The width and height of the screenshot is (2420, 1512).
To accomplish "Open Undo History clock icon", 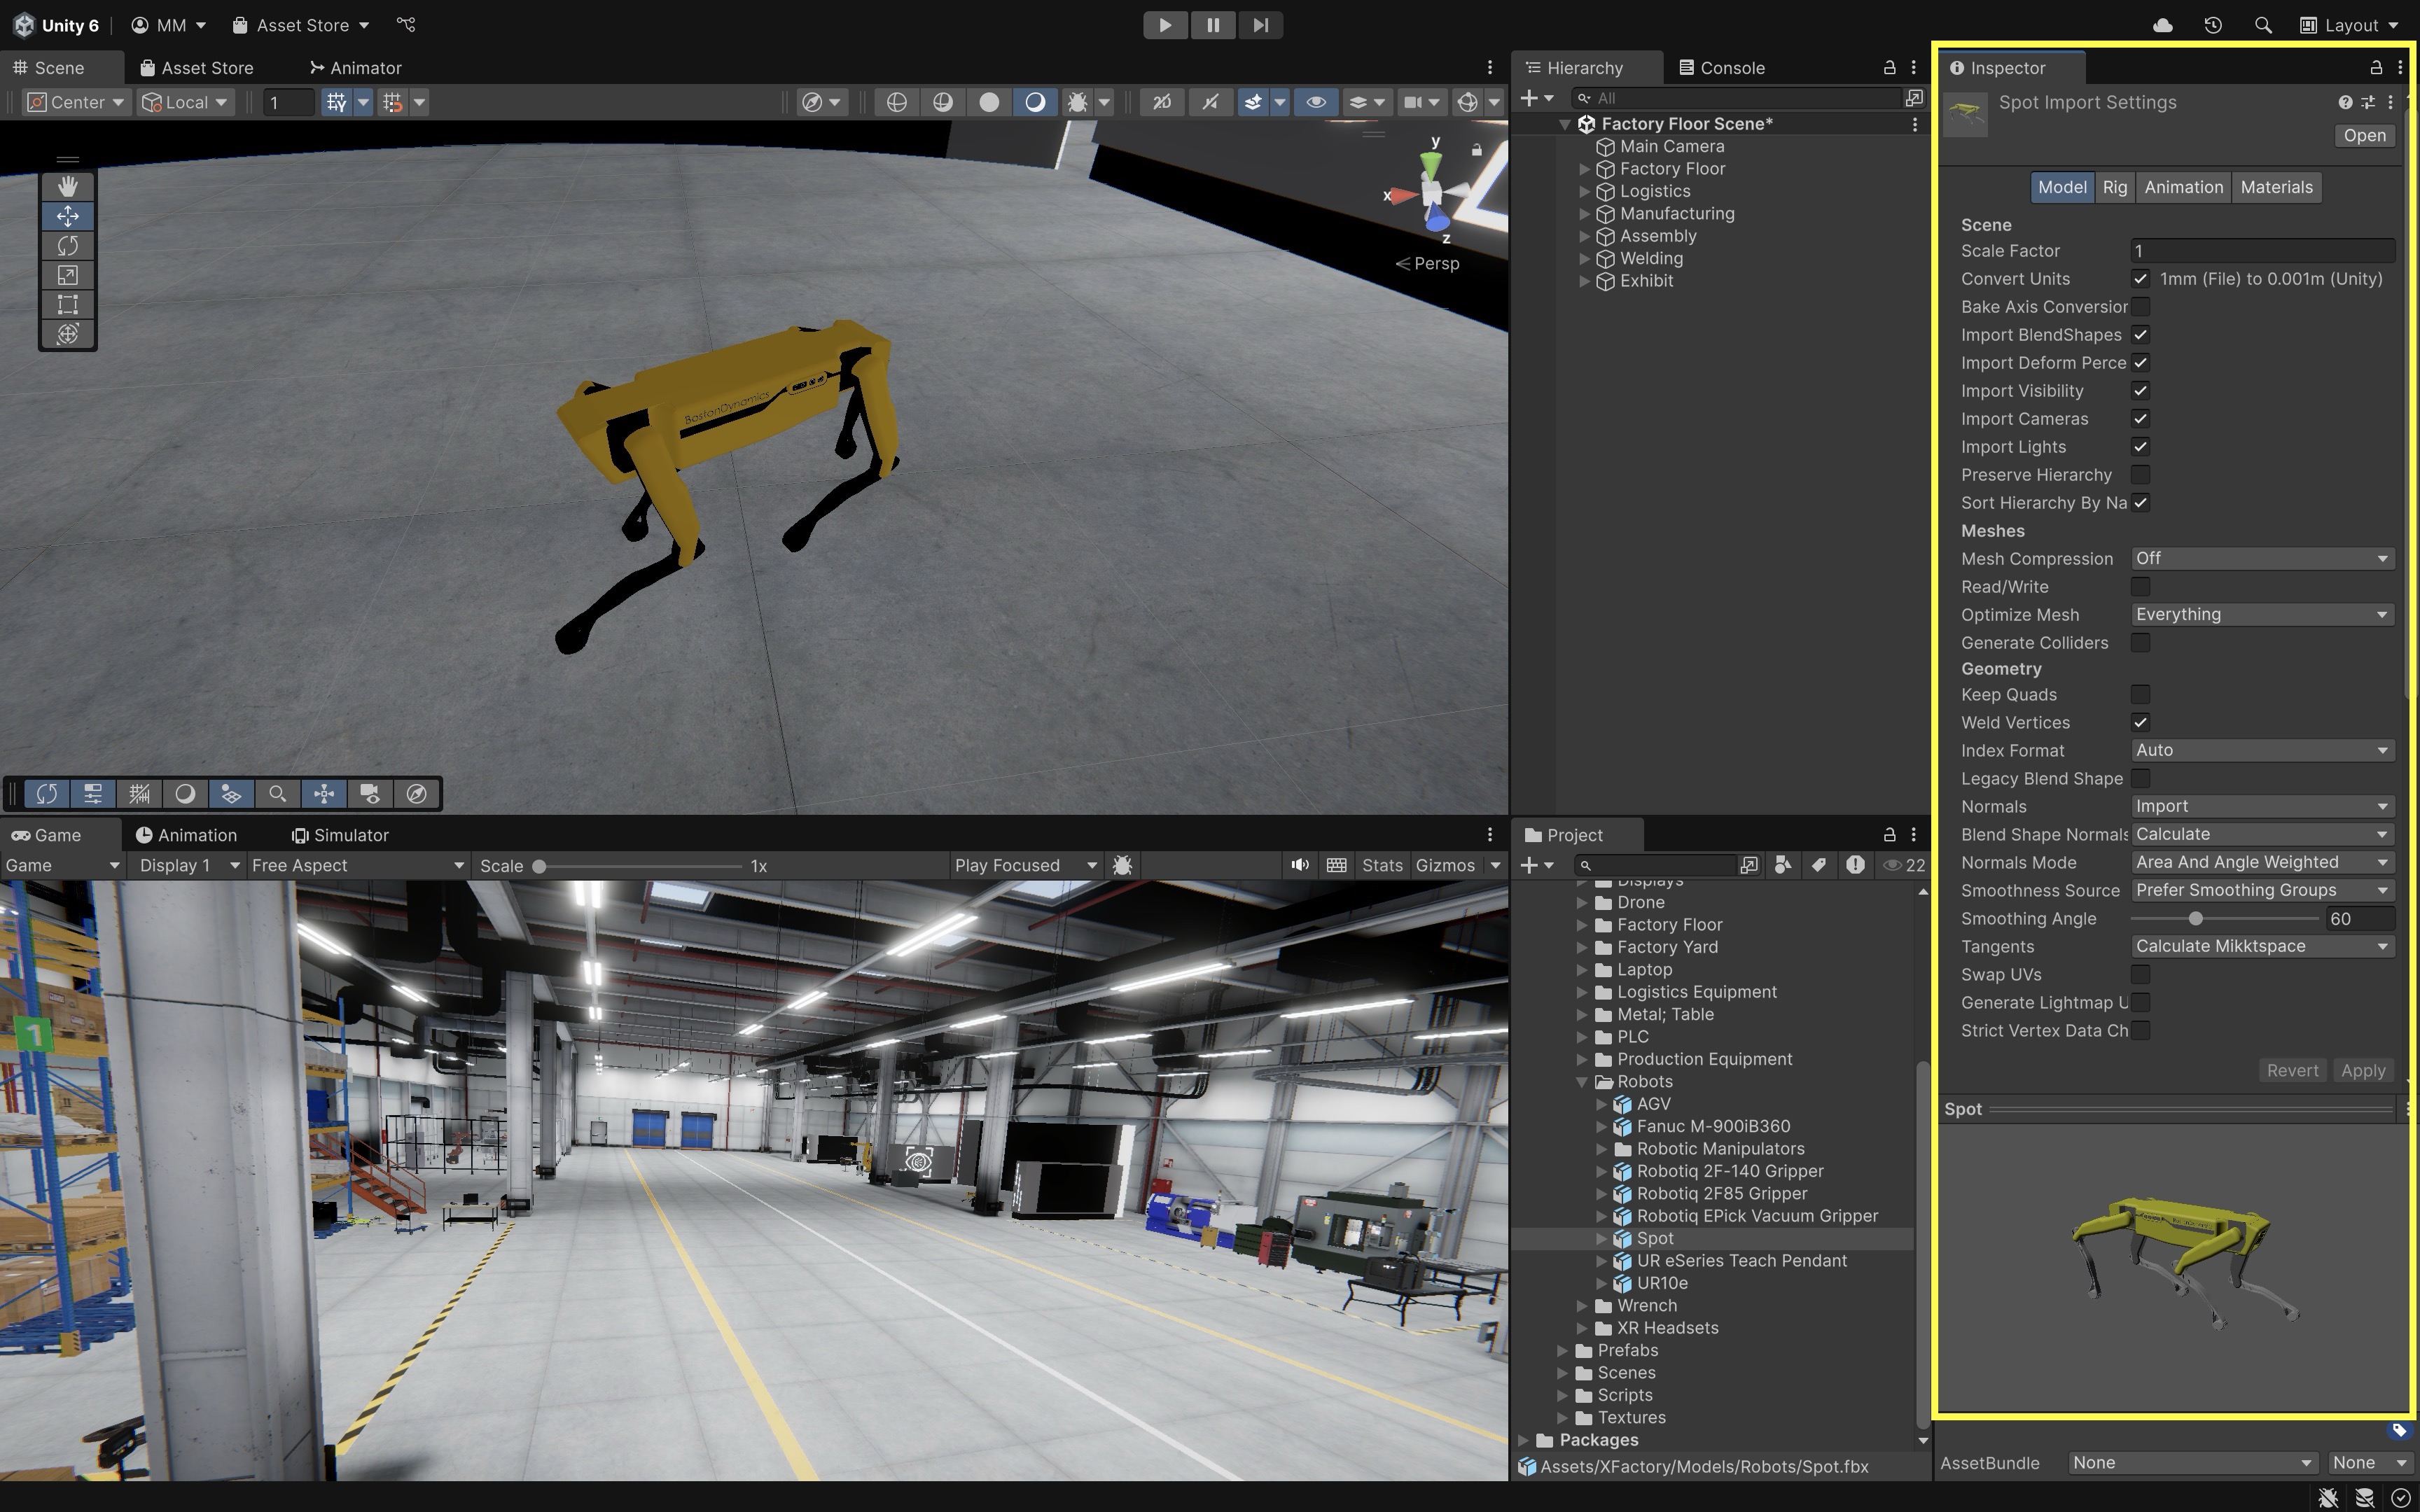I will pos(2212,25).
